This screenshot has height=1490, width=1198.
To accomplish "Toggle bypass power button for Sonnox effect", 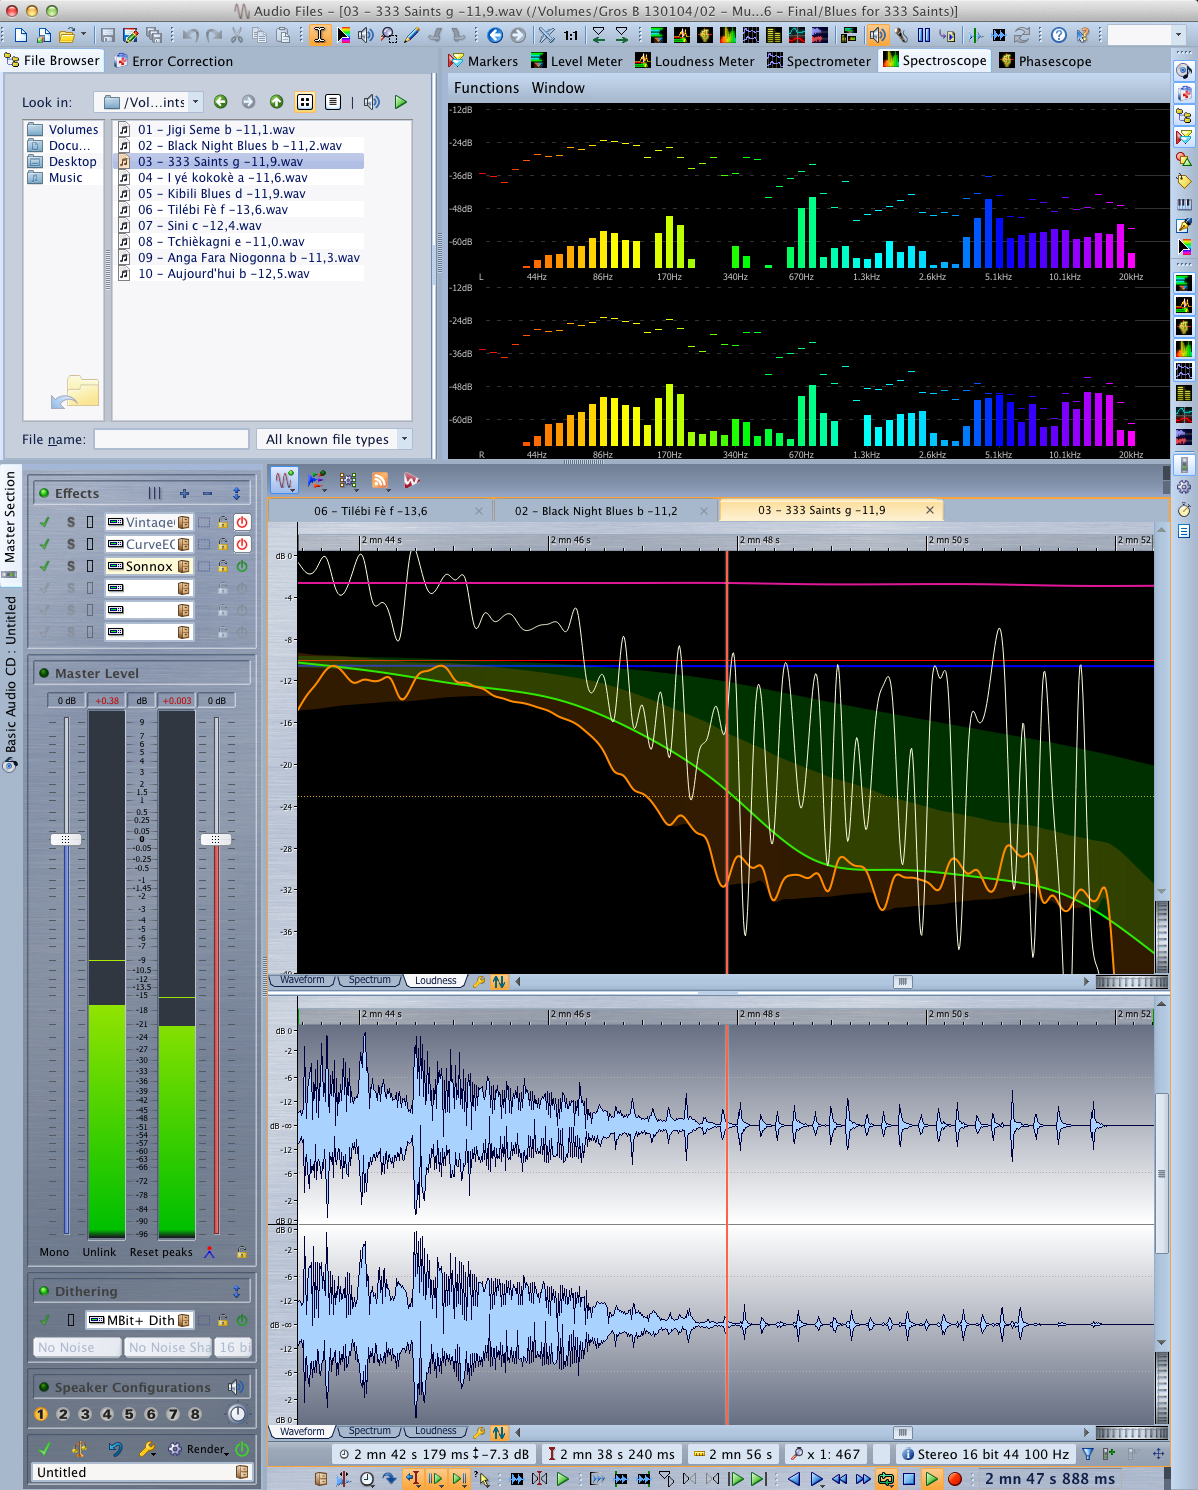I will tap(242, 566).
